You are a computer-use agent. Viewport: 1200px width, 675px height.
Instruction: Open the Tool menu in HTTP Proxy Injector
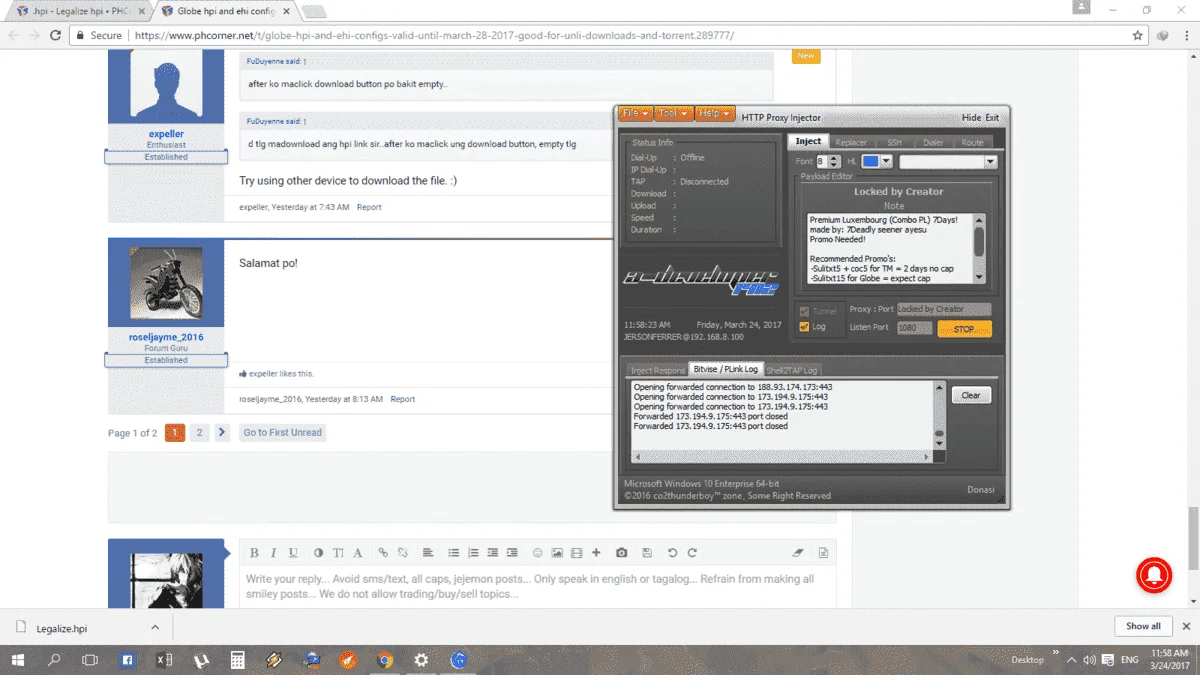click(x=674, y=114)
